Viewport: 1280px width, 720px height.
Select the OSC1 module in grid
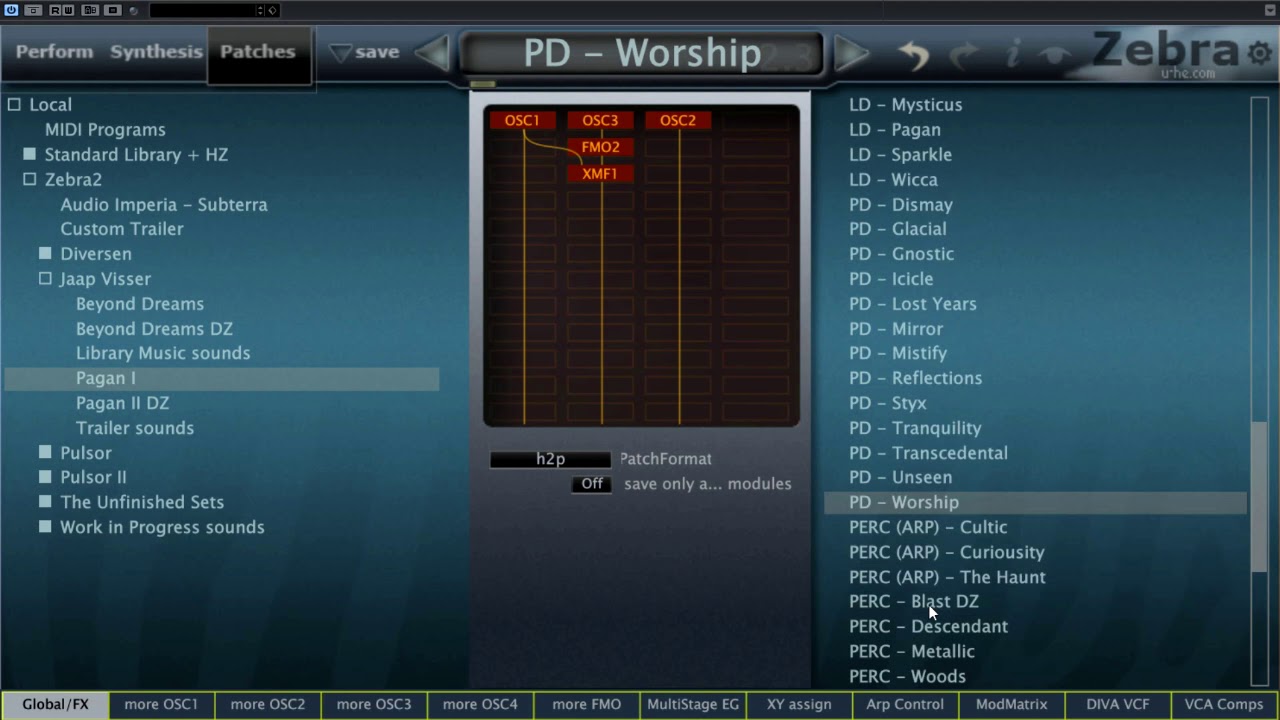point(522,120)
